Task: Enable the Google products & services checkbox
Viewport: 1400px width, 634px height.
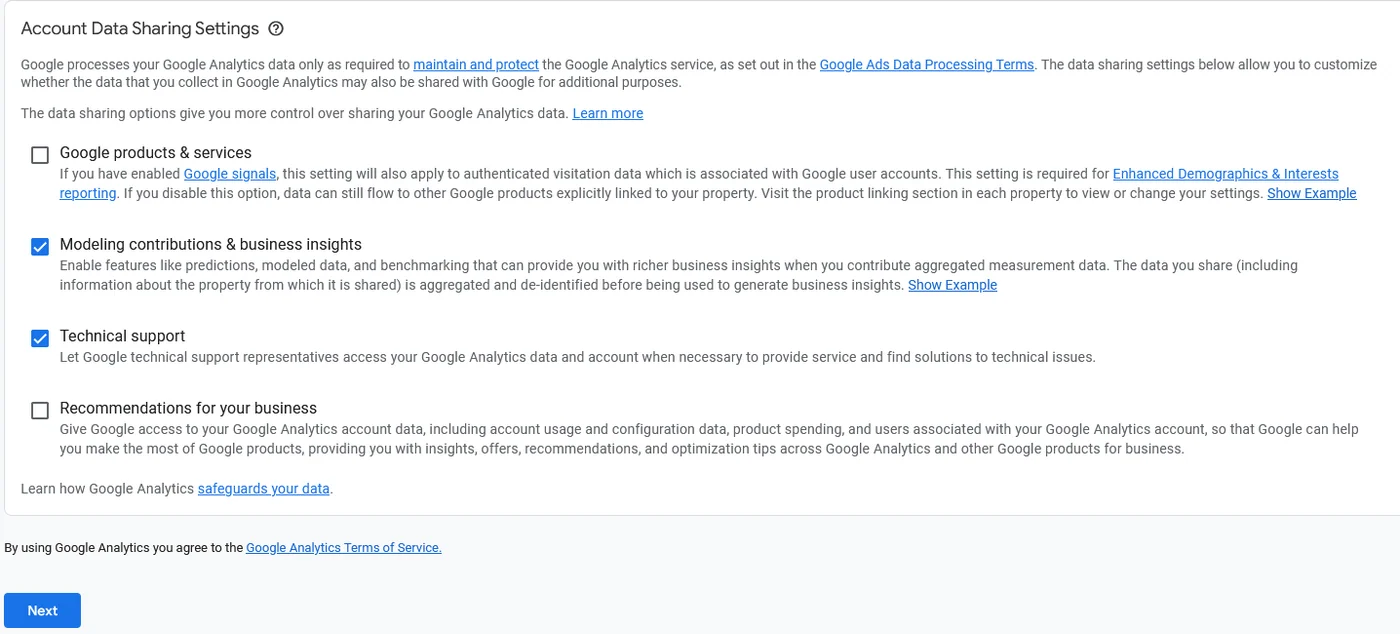Action: [40, 155]
